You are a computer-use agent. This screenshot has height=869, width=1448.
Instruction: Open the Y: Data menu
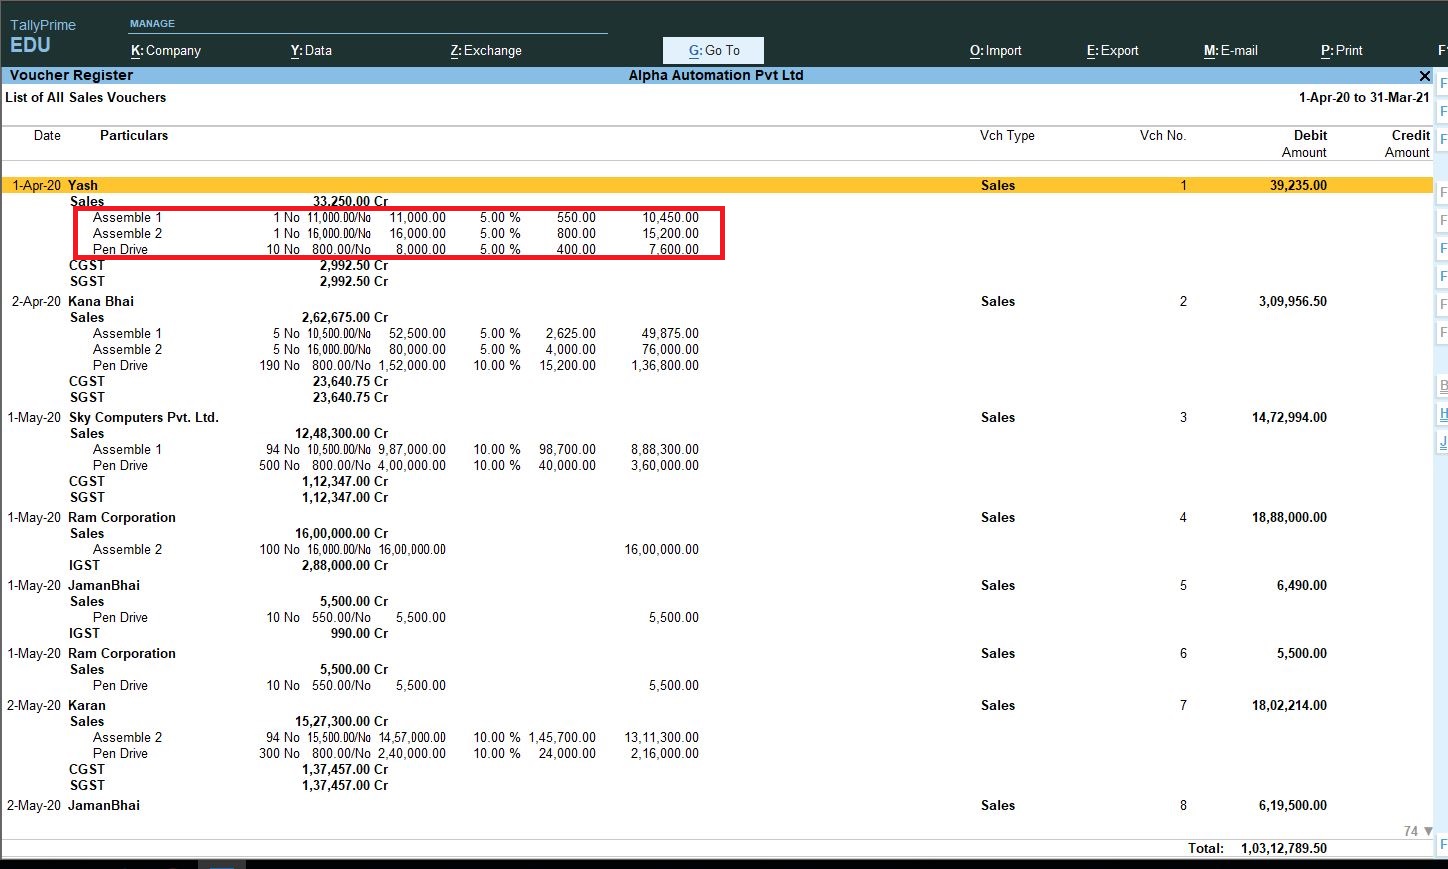(x=311, y=50)
